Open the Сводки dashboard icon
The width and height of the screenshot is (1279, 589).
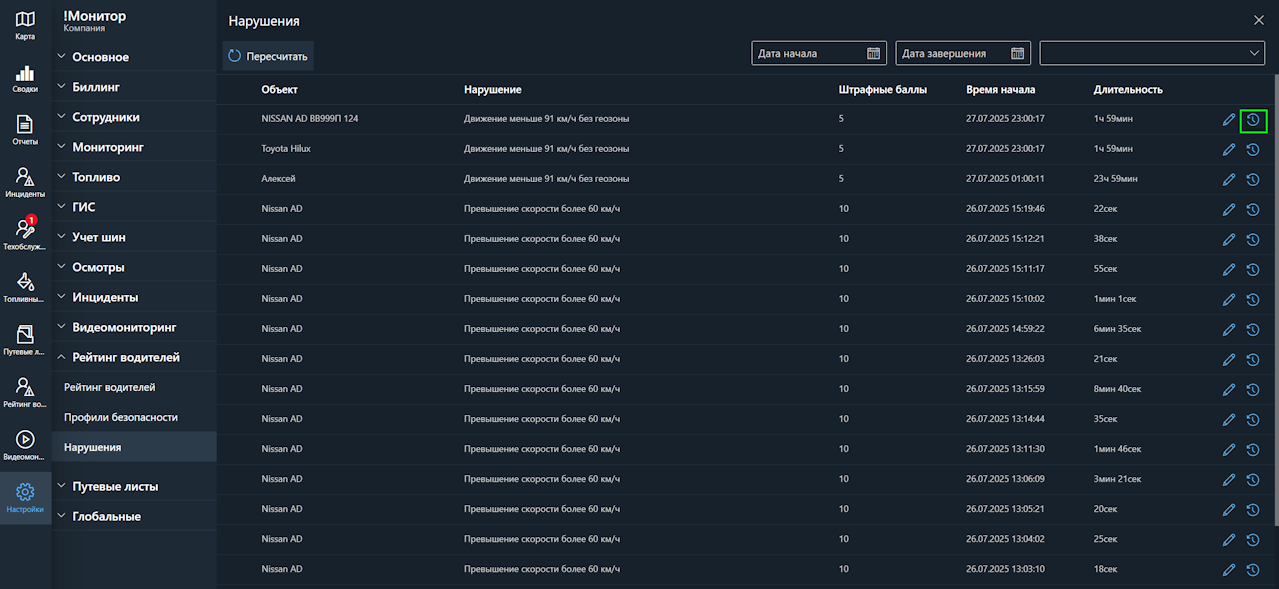(x=25, y=79)
